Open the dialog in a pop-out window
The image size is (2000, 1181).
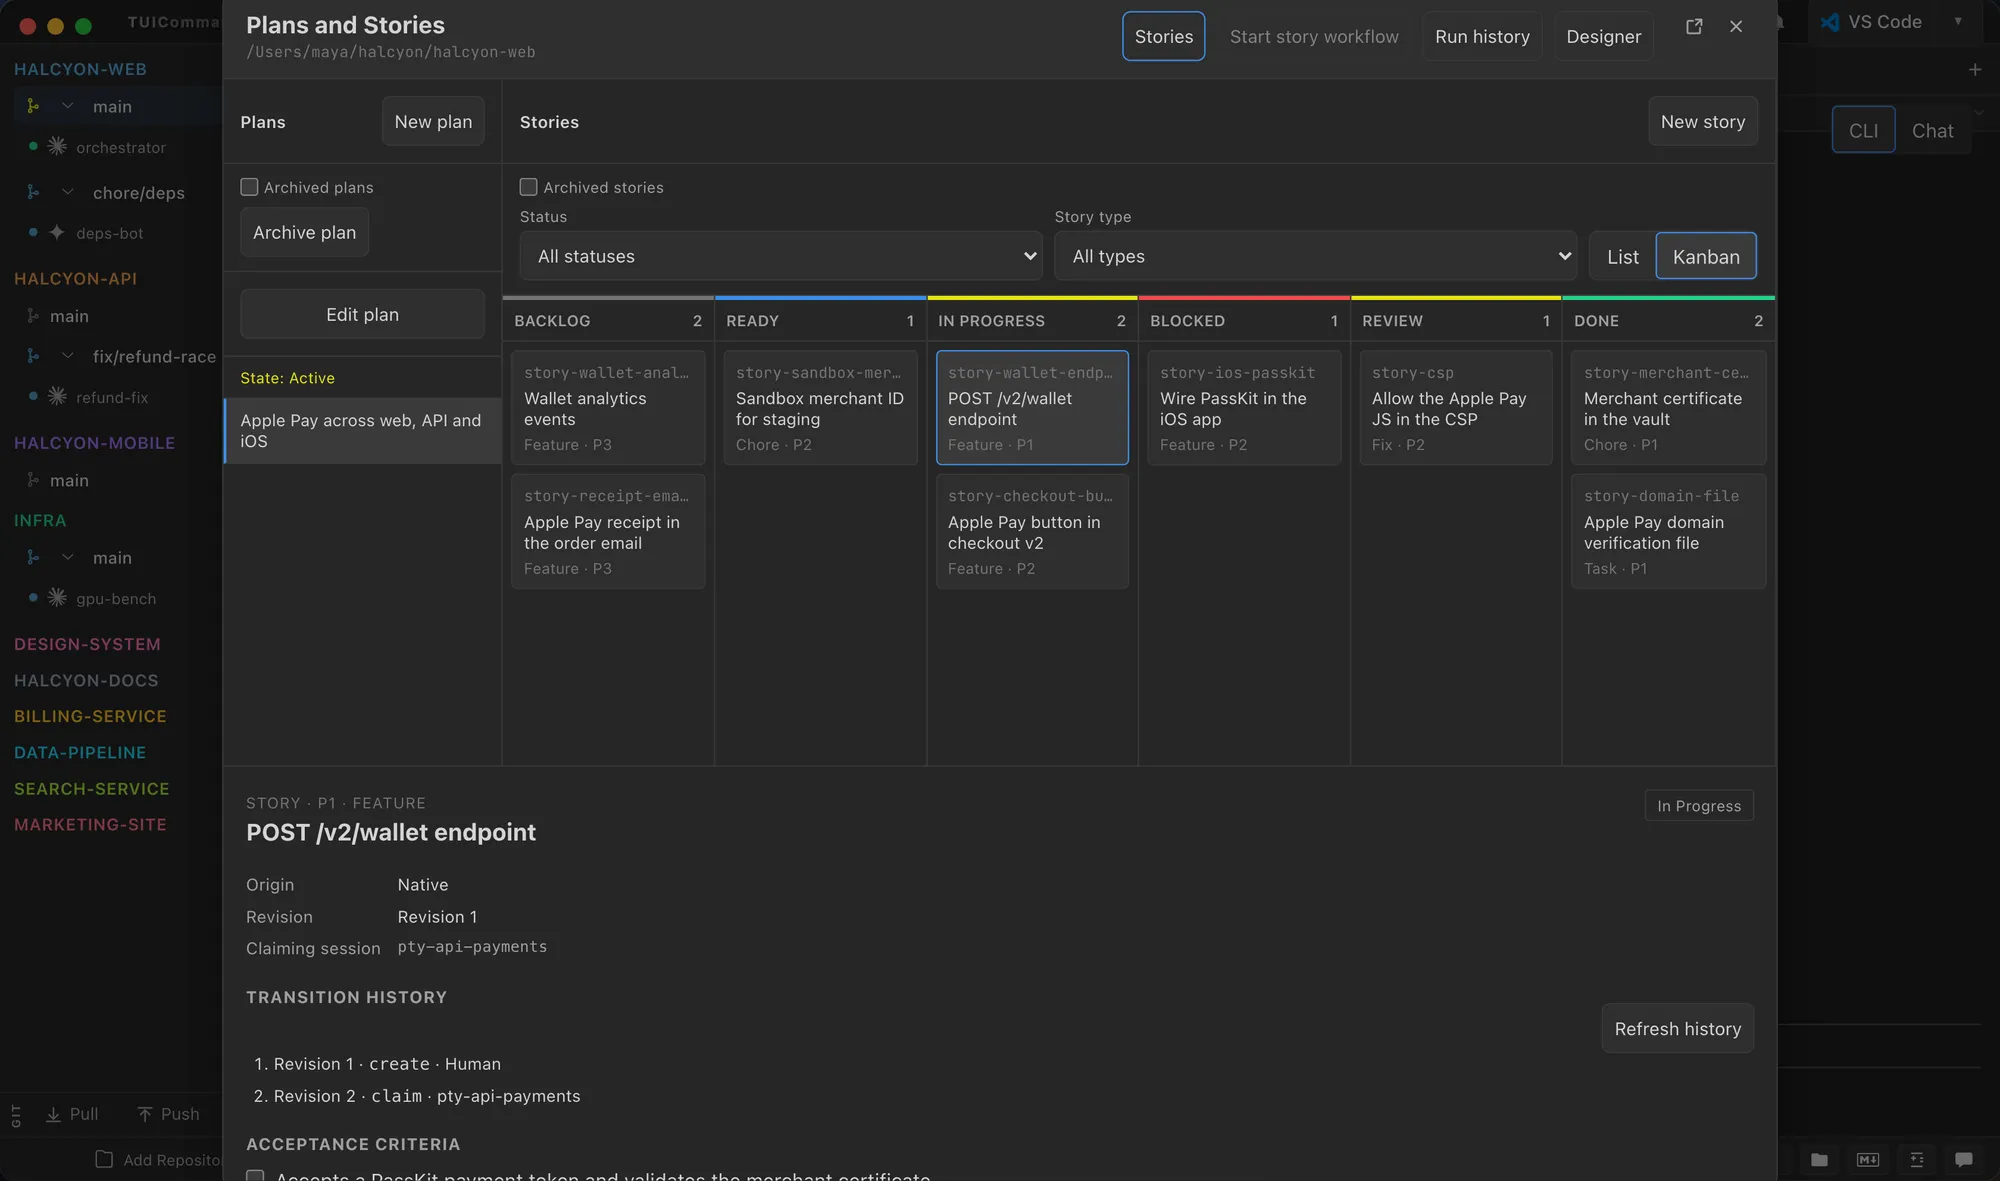click(x=1694, y=27)
